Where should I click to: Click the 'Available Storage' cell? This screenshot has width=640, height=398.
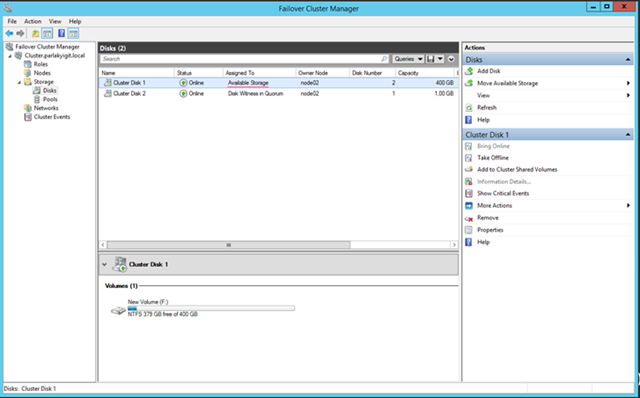tap(248, 83)
